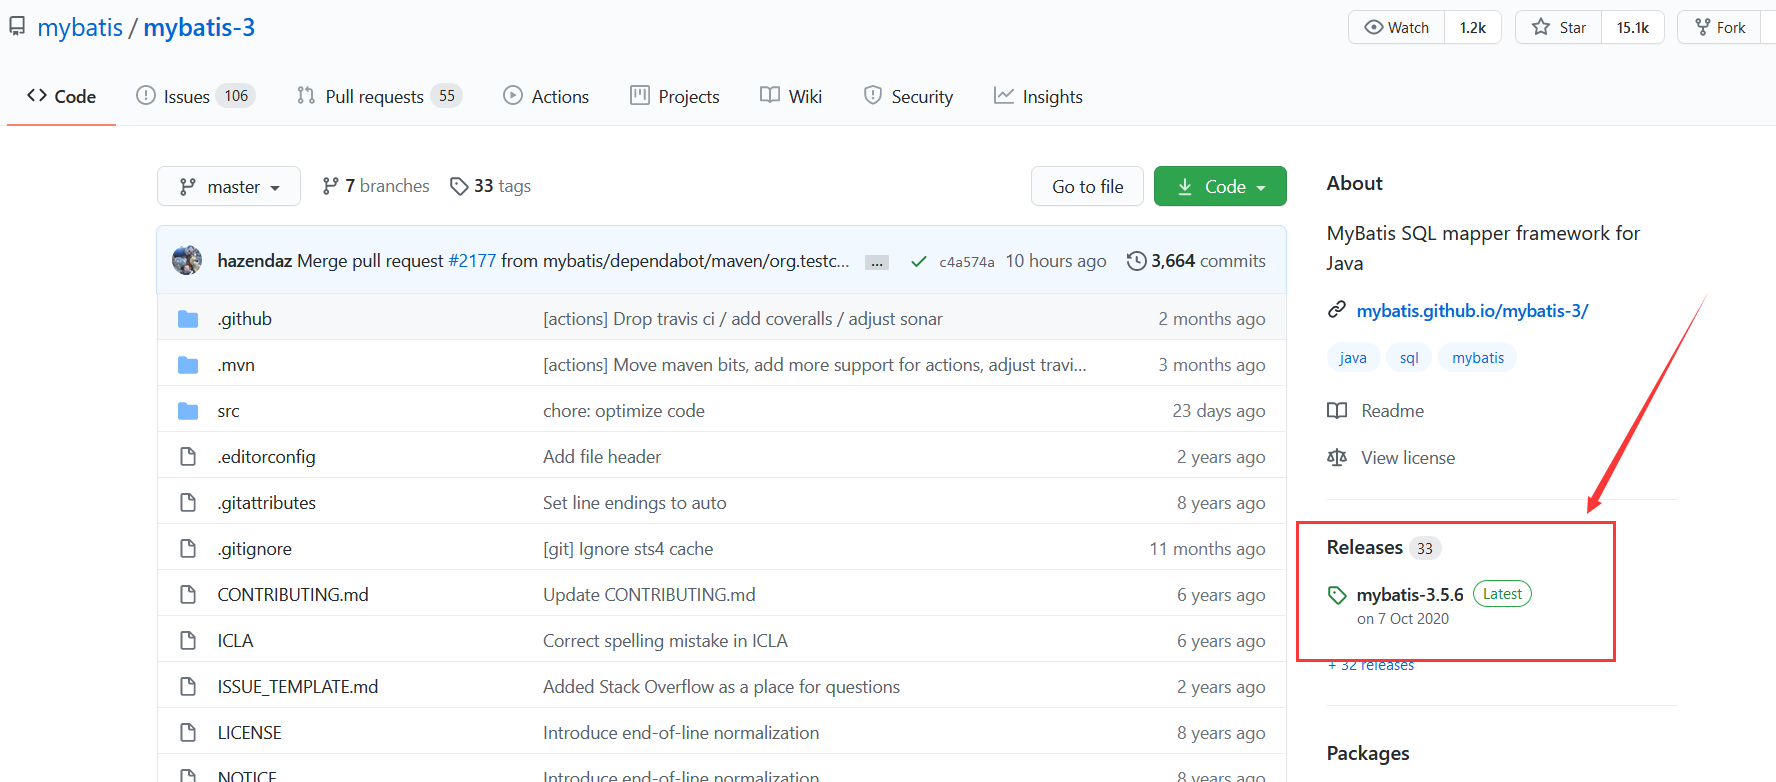Click the green commit status checkmark
The width and height of the screenshot is (1776, 782).
pos(918,262)
